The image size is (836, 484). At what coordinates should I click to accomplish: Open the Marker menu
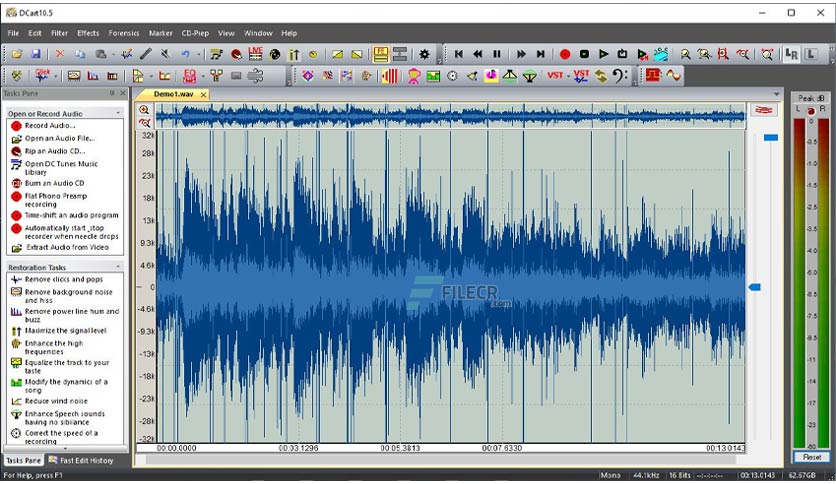point(160,33)
